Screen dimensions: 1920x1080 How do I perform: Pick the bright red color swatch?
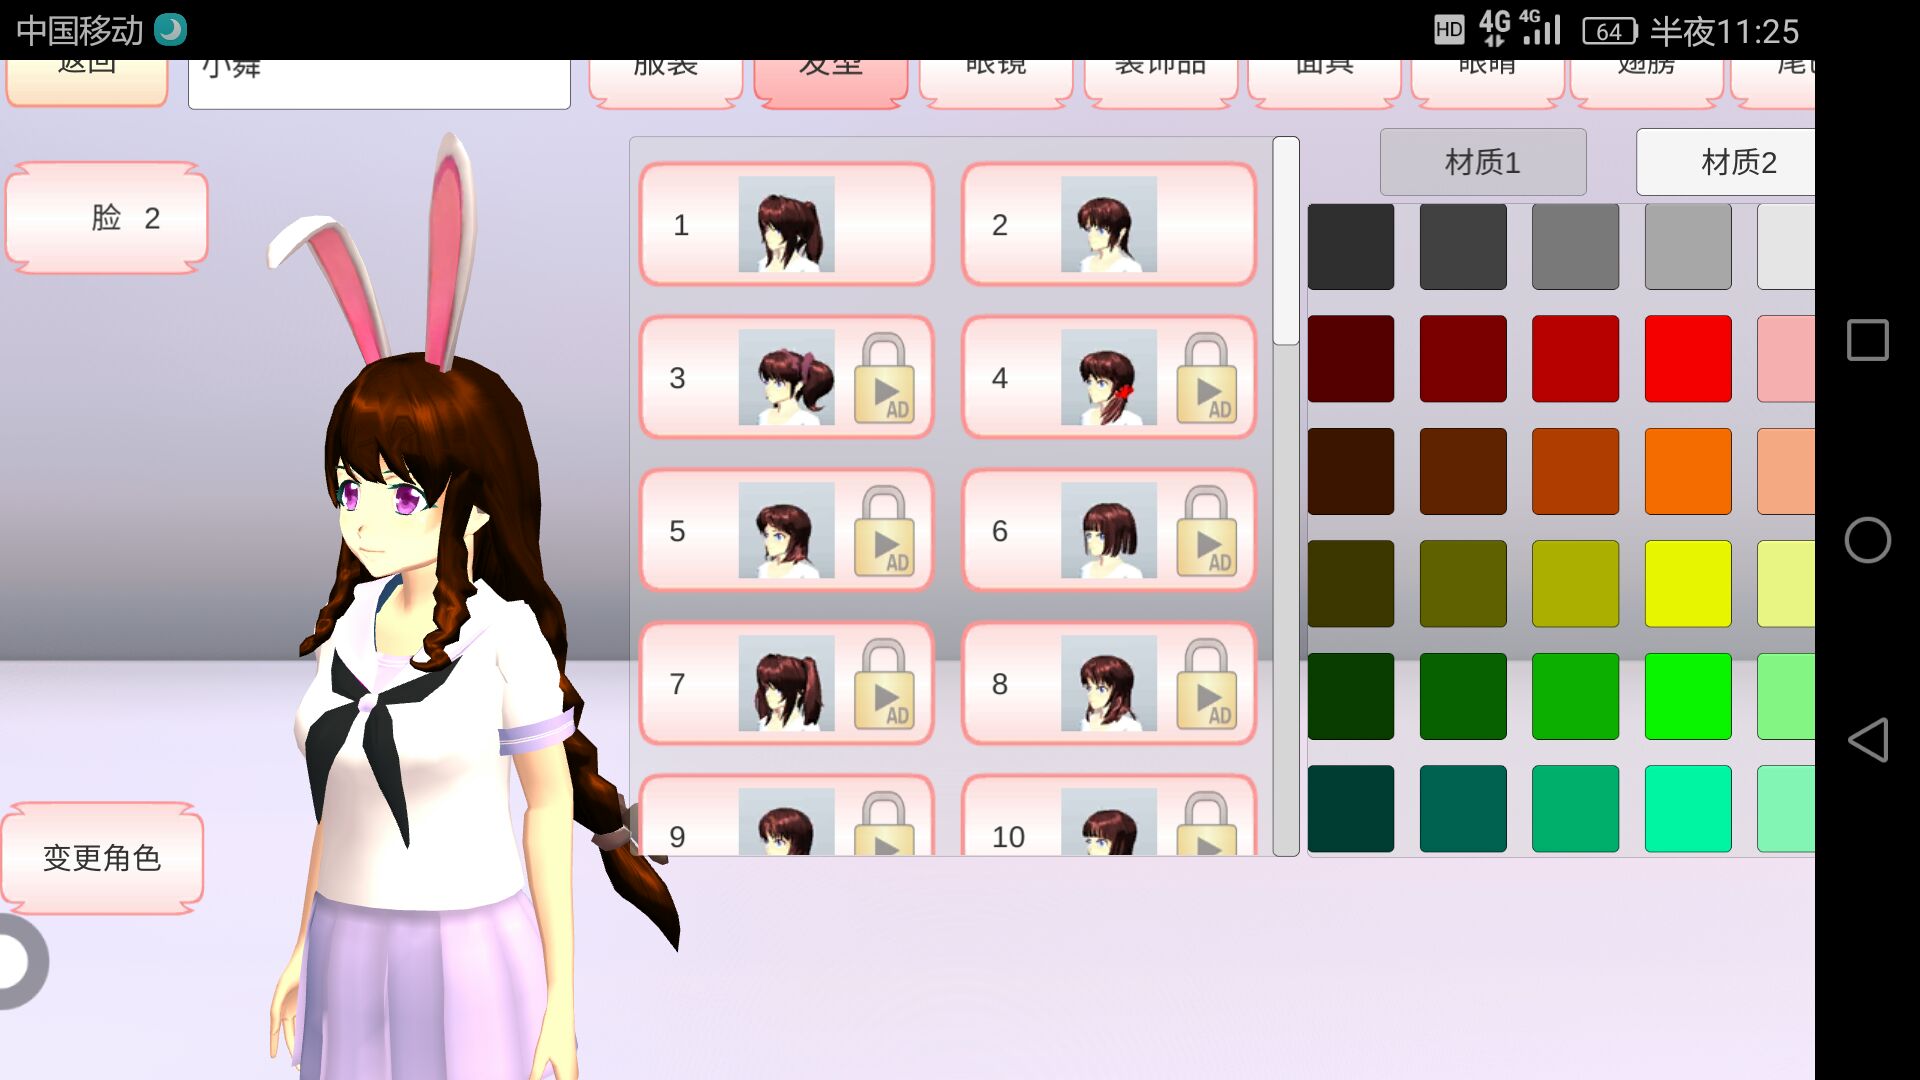[1687, 359]
